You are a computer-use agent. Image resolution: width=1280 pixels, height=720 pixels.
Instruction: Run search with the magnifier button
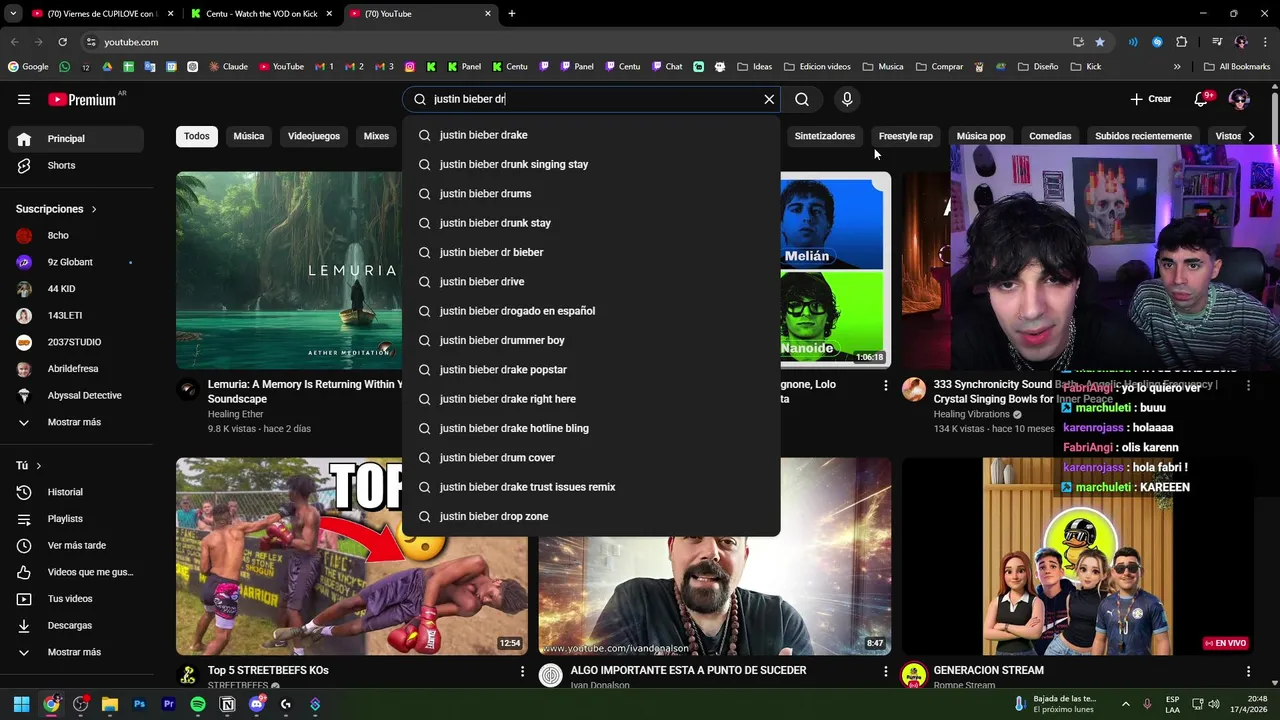click(802, 99)
